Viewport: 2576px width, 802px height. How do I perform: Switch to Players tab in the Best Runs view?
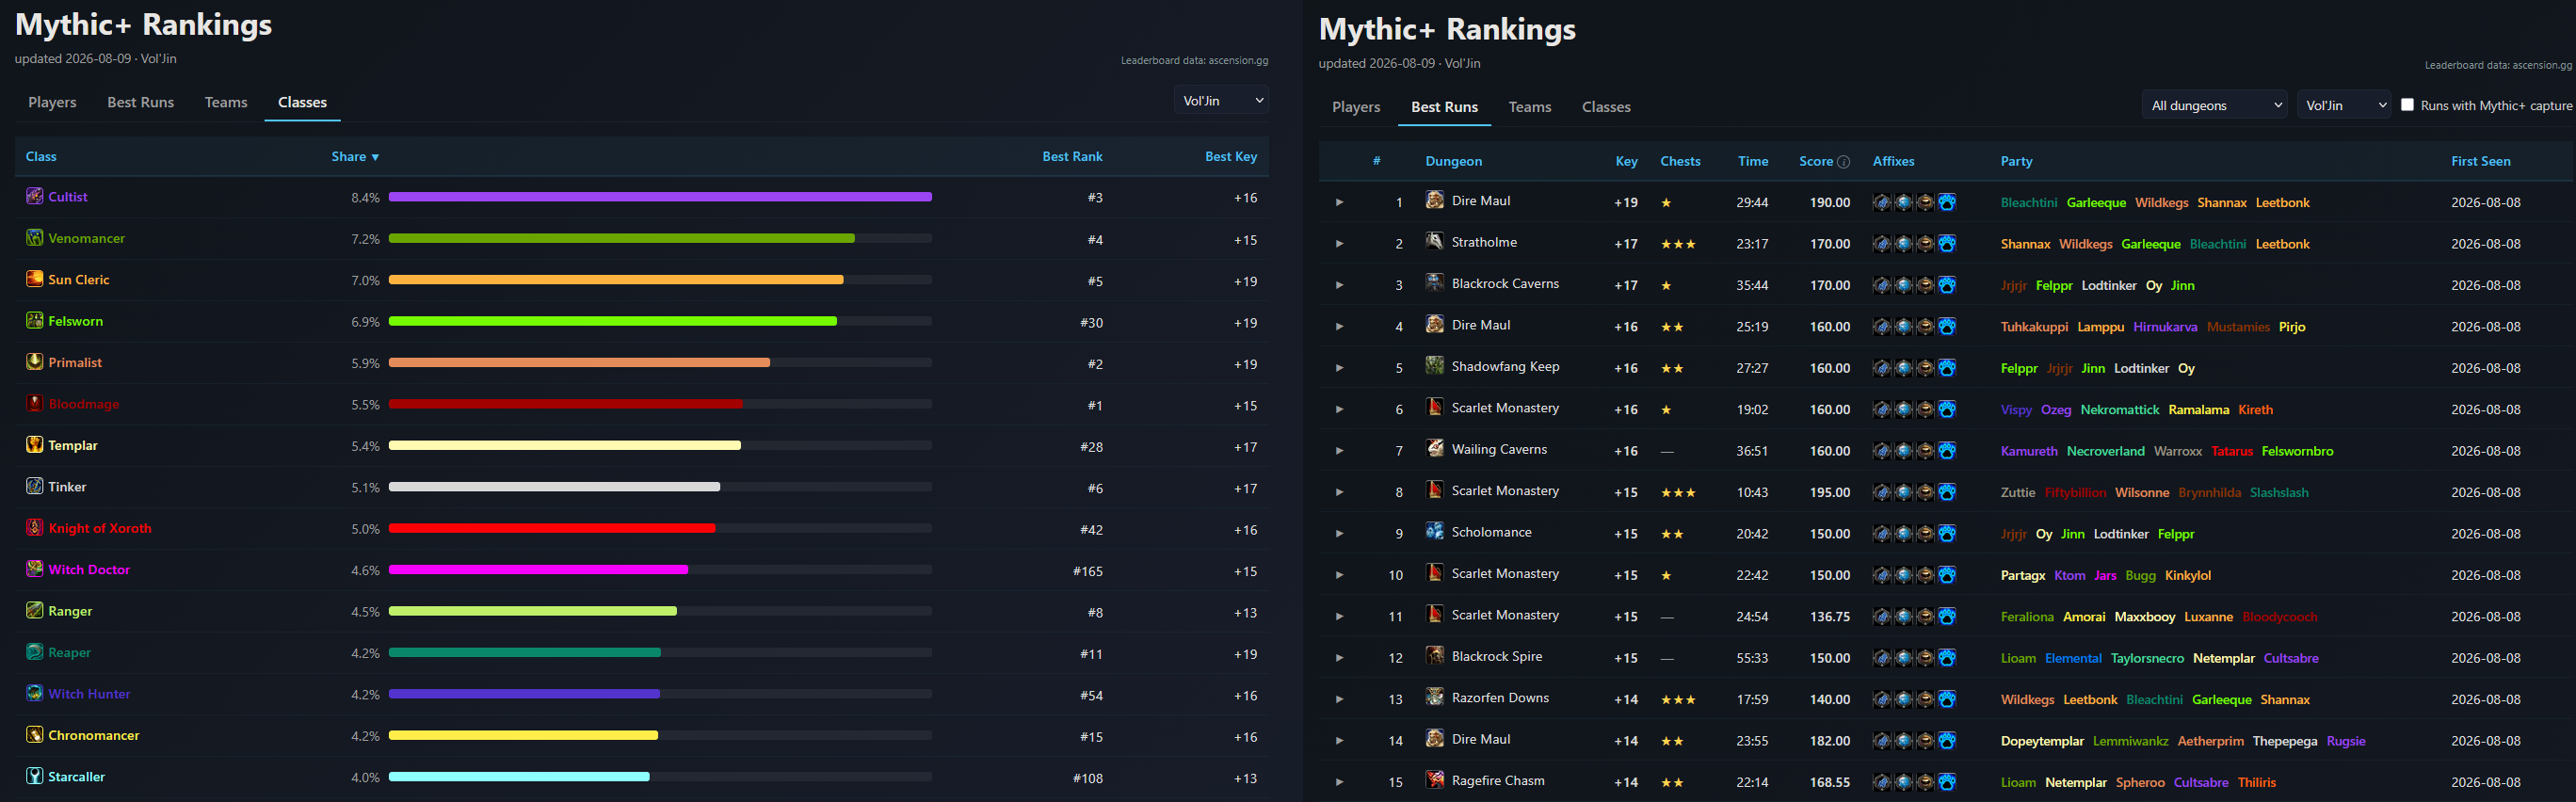(x=1356, y=107)
